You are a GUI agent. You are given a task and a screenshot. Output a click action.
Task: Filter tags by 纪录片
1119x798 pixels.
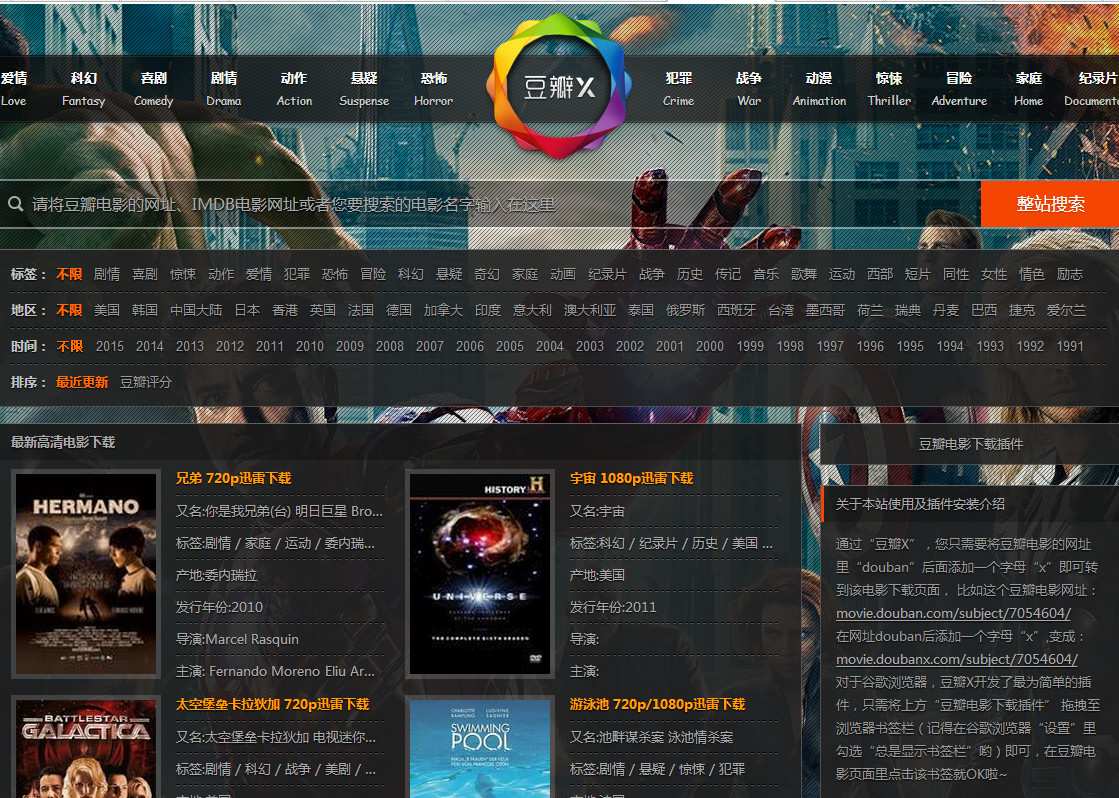607,274
